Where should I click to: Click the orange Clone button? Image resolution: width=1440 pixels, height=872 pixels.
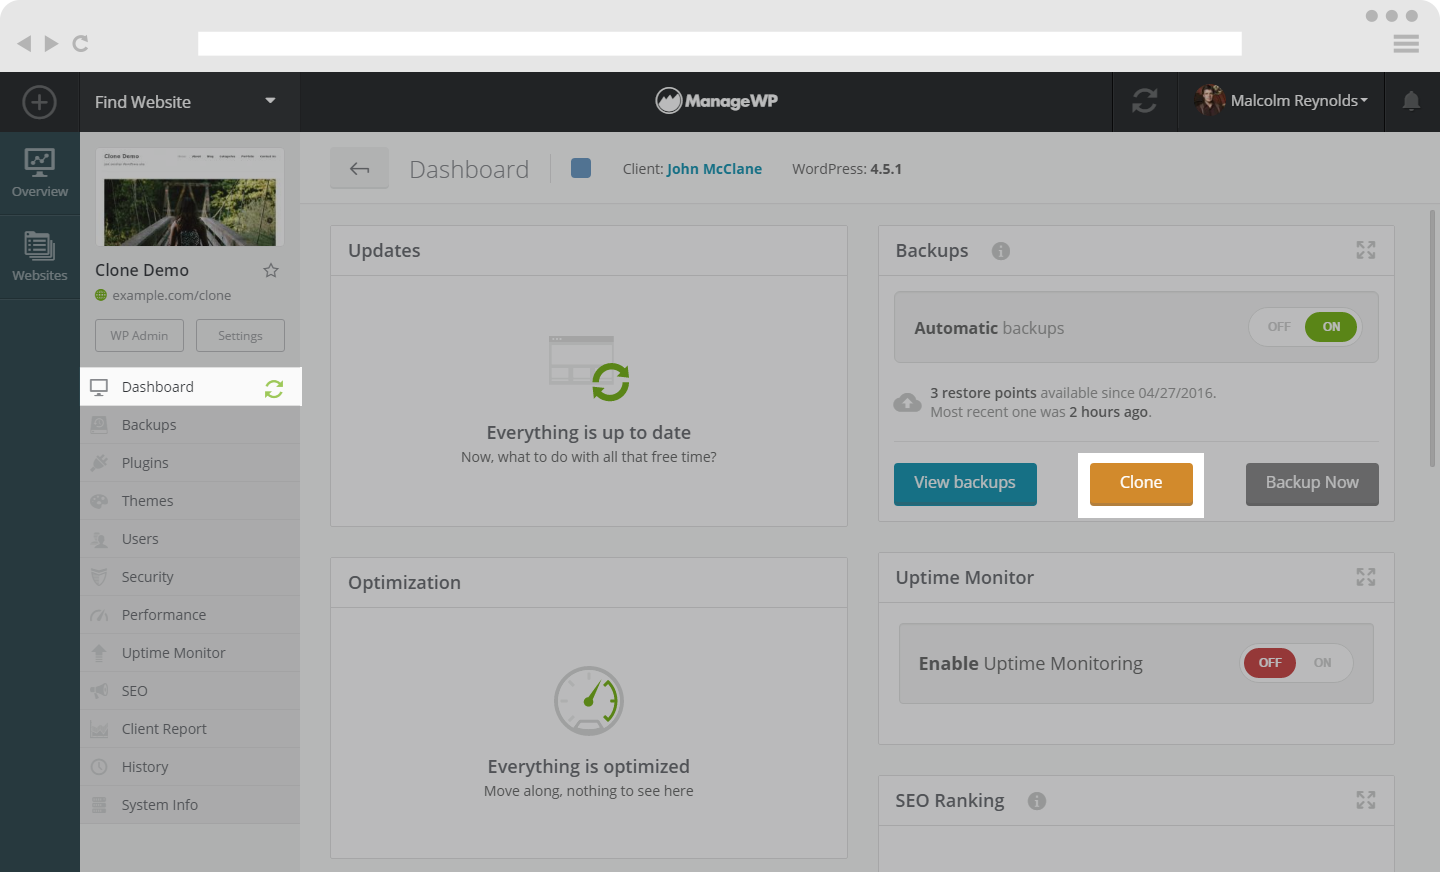pos(1141,484)
